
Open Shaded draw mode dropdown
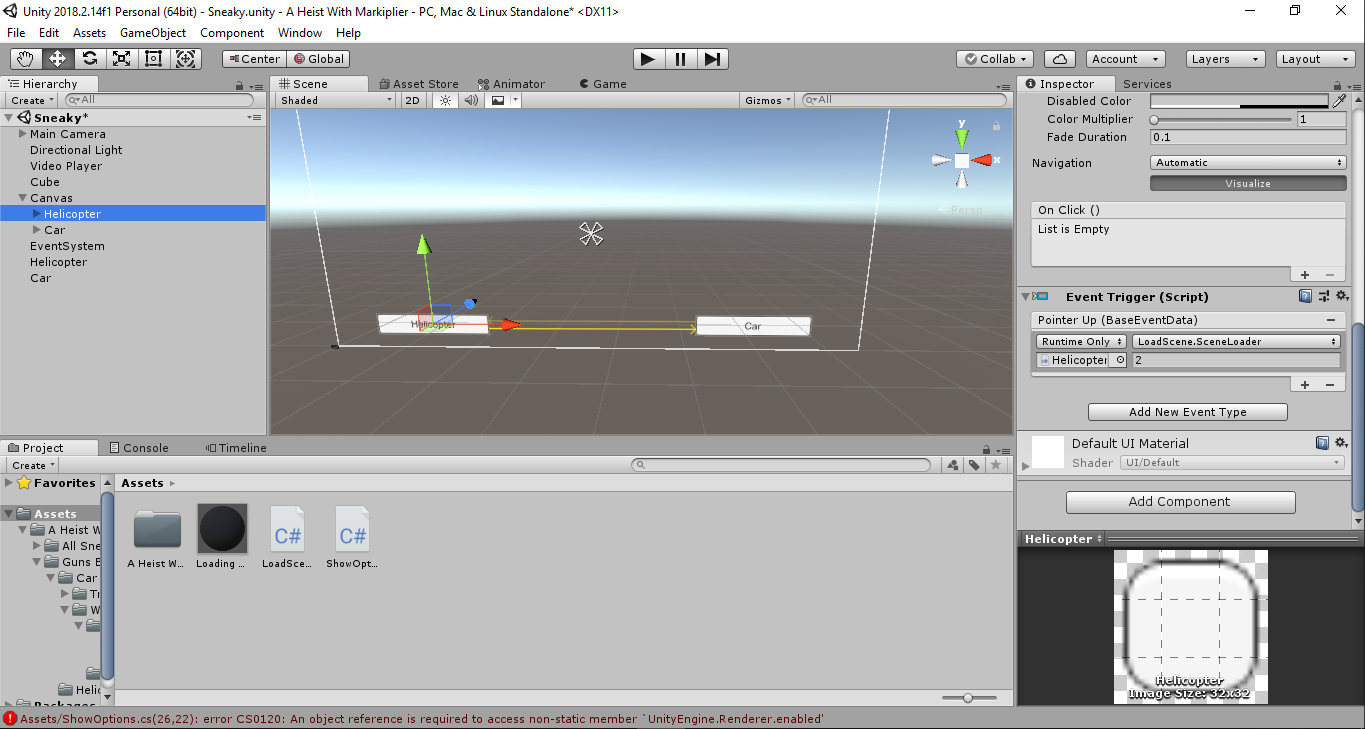tap(336, 100)
